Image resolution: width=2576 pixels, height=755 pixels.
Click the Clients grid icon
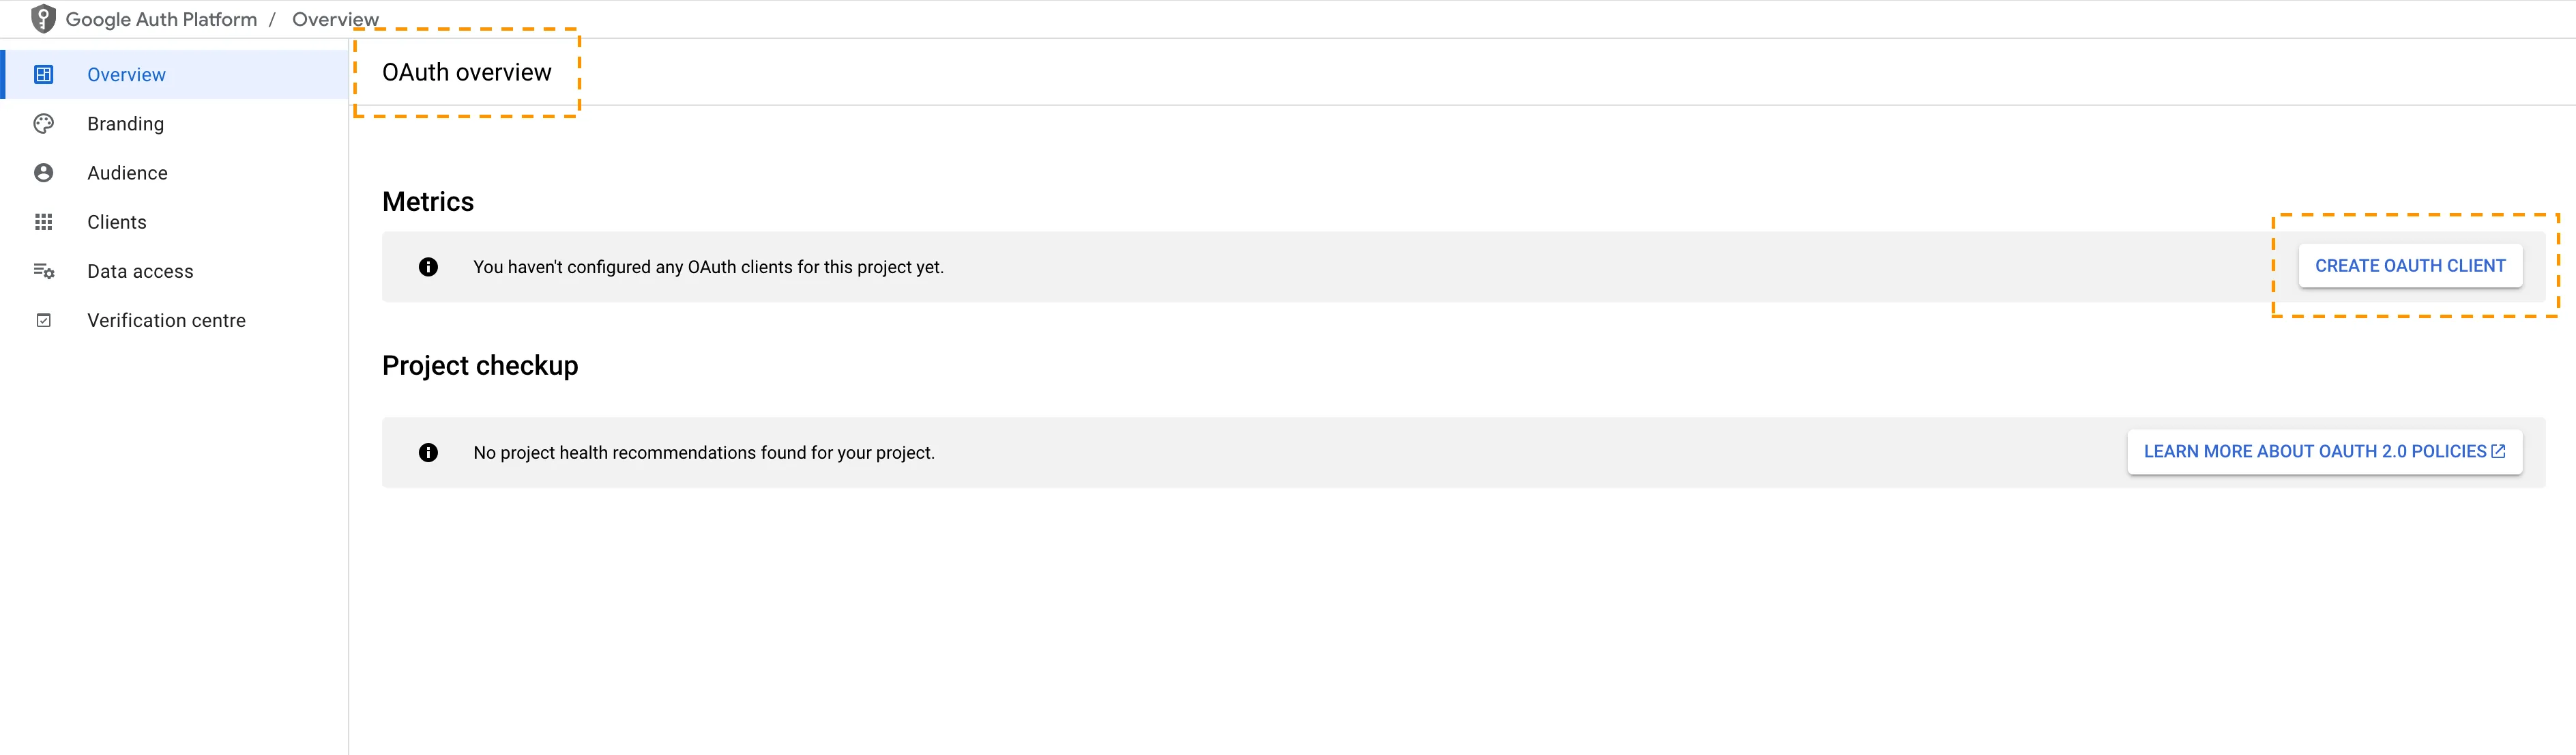[44, 221]
